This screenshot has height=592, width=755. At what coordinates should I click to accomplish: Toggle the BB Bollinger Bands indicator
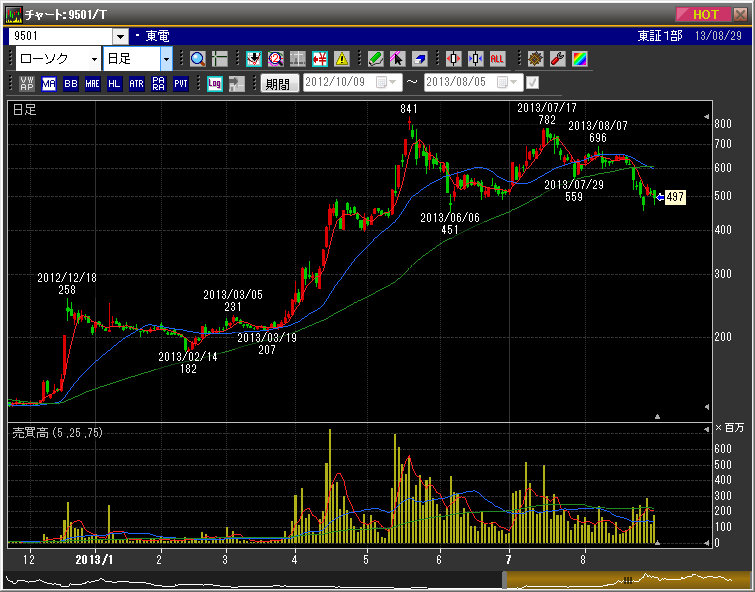pos(70,84)
